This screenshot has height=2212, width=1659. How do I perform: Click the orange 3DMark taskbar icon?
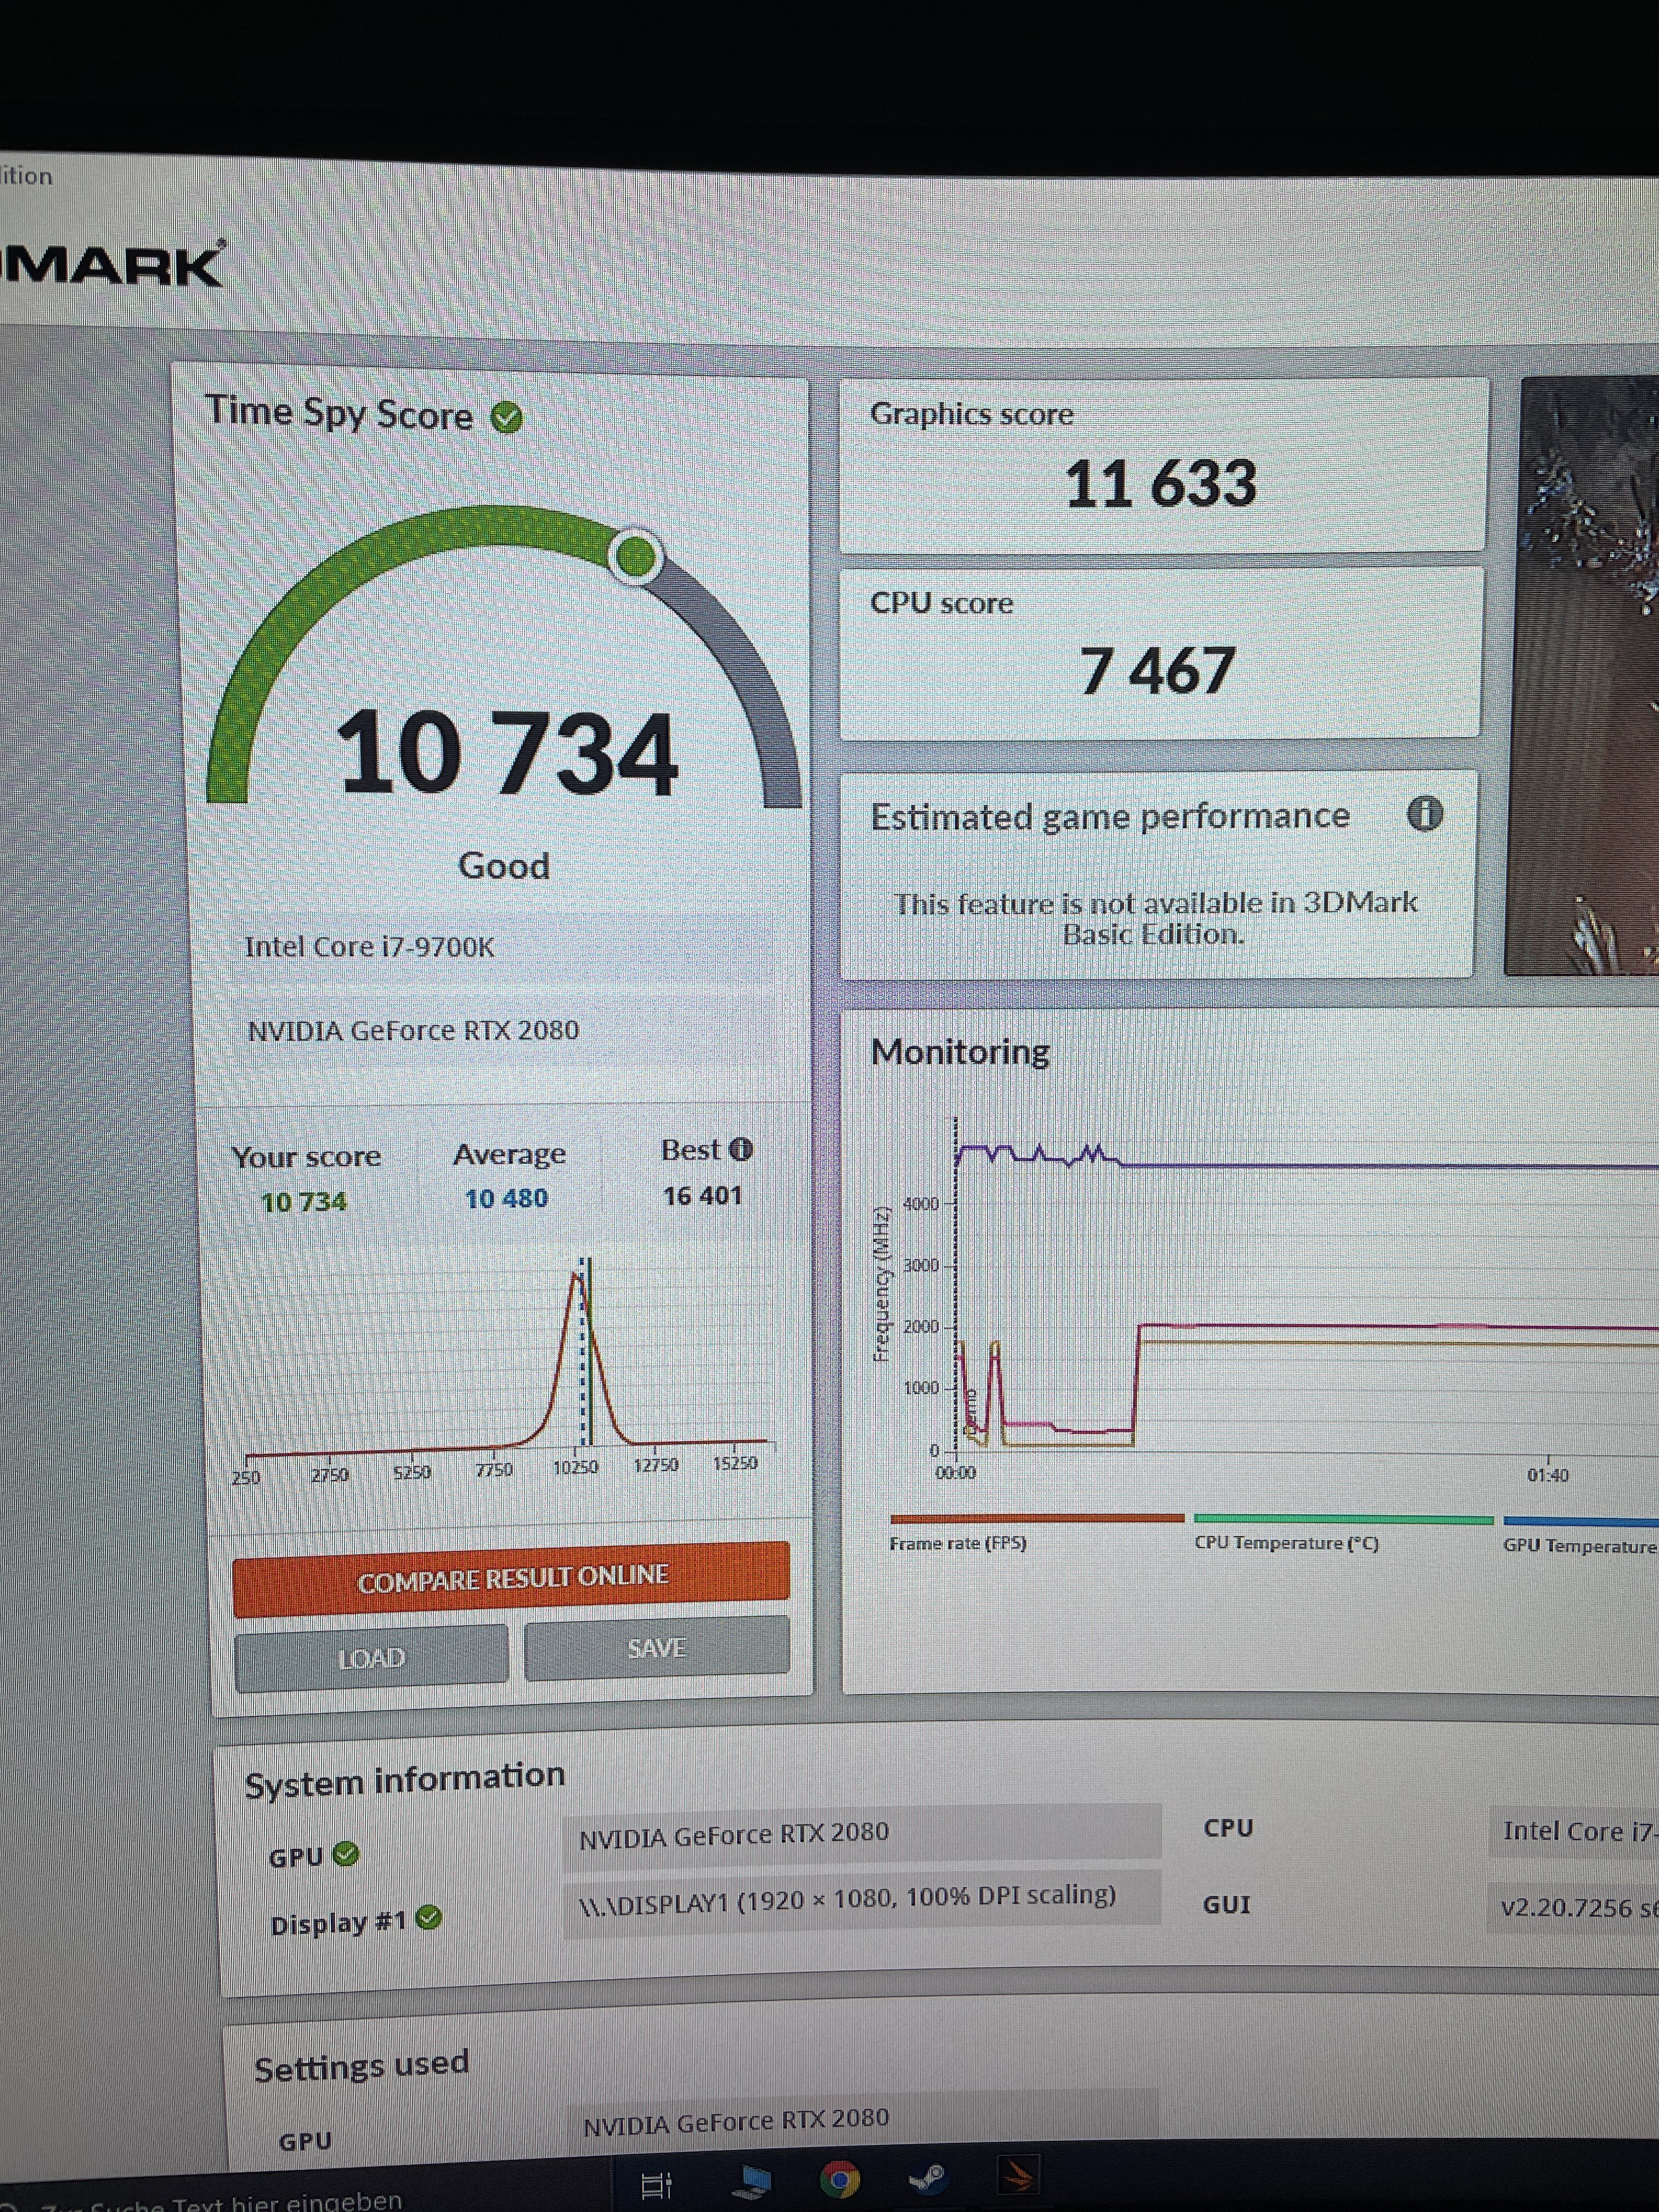(x=1020, y=2174)
